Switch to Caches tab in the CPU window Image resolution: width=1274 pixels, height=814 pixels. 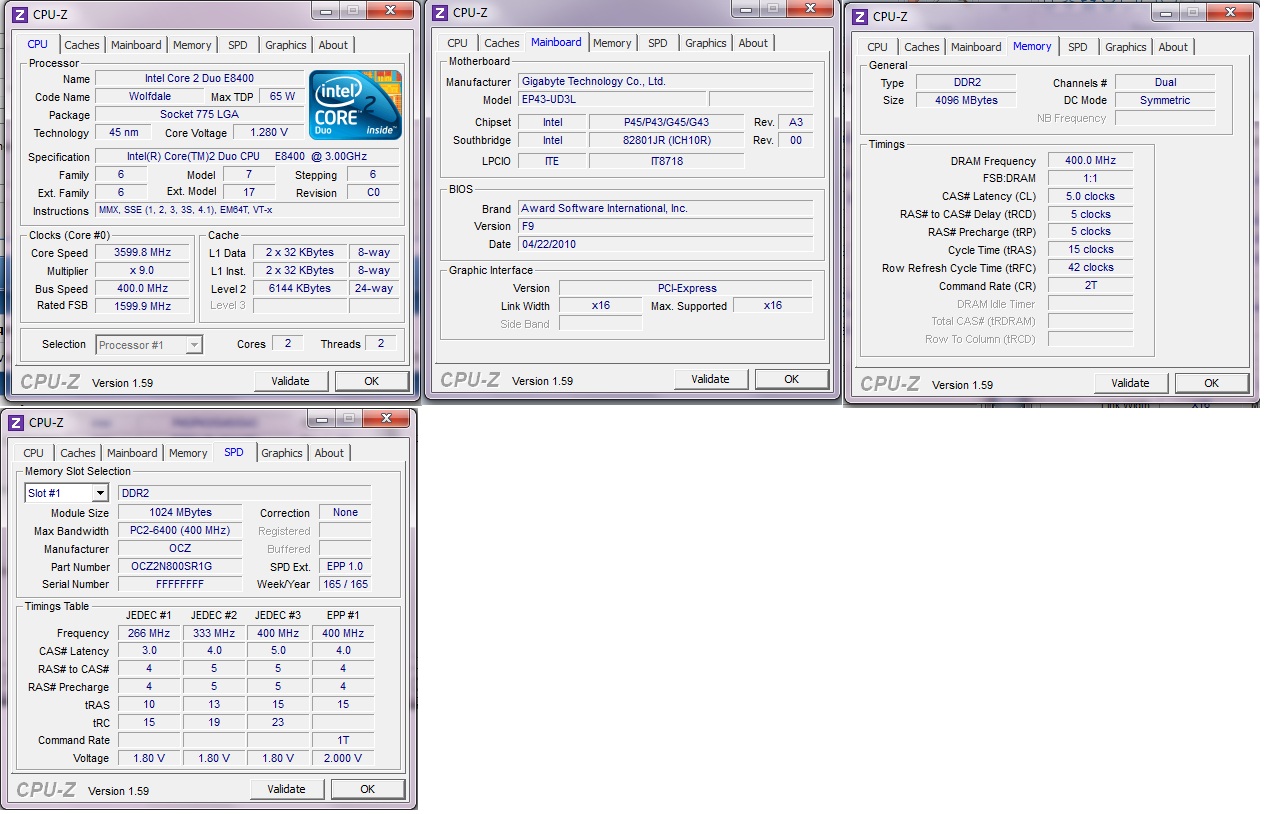82,45
